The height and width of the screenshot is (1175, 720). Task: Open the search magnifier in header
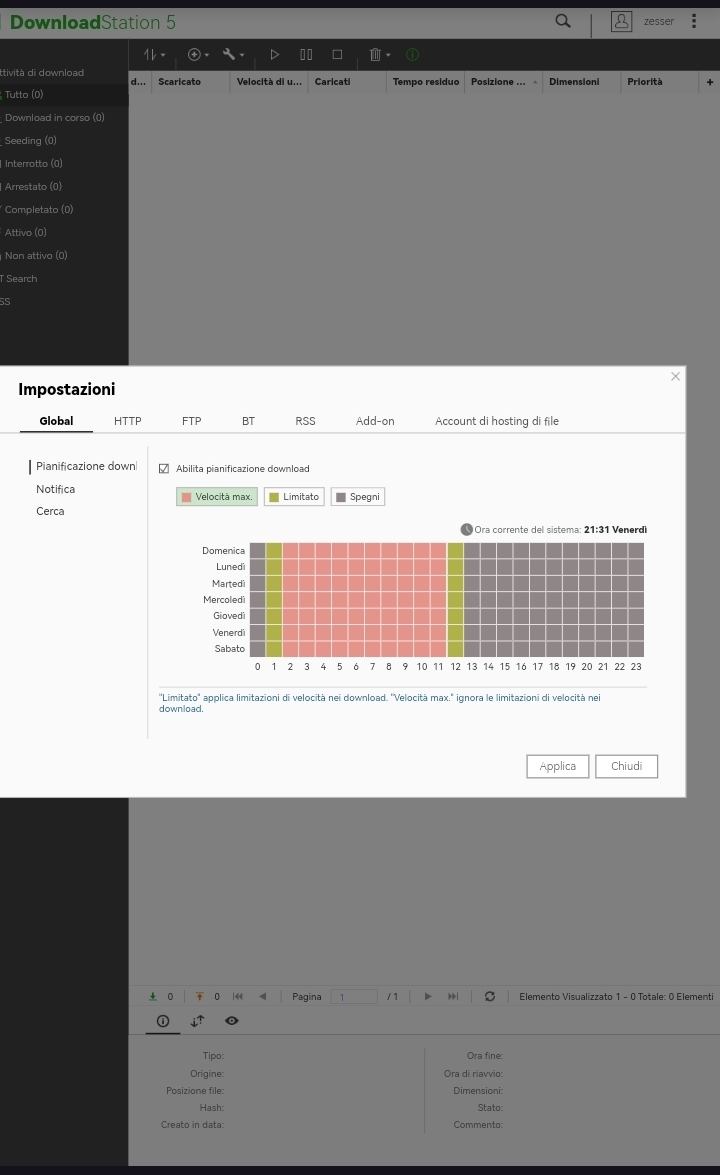pyautogui.click(x=563, y=21)
